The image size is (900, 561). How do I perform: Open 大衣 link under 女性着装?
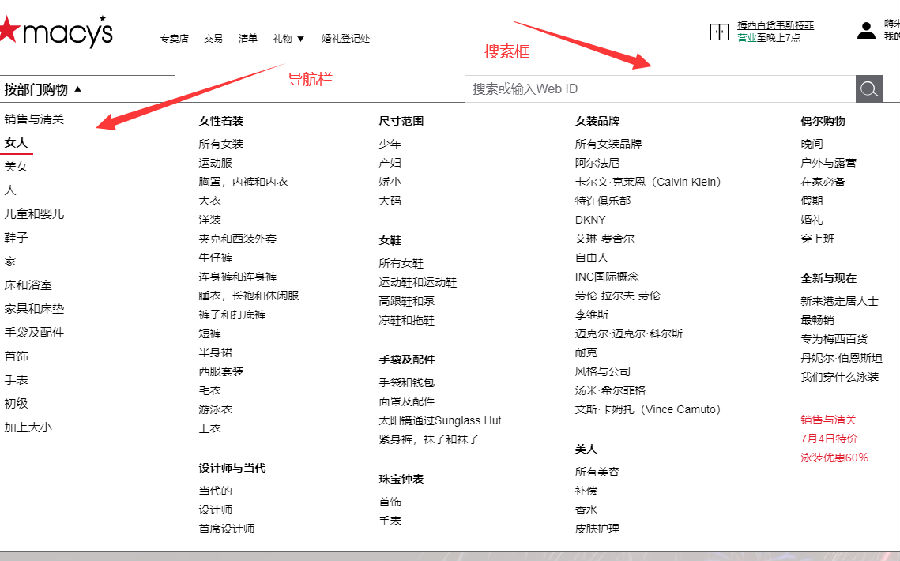point(210,200)
